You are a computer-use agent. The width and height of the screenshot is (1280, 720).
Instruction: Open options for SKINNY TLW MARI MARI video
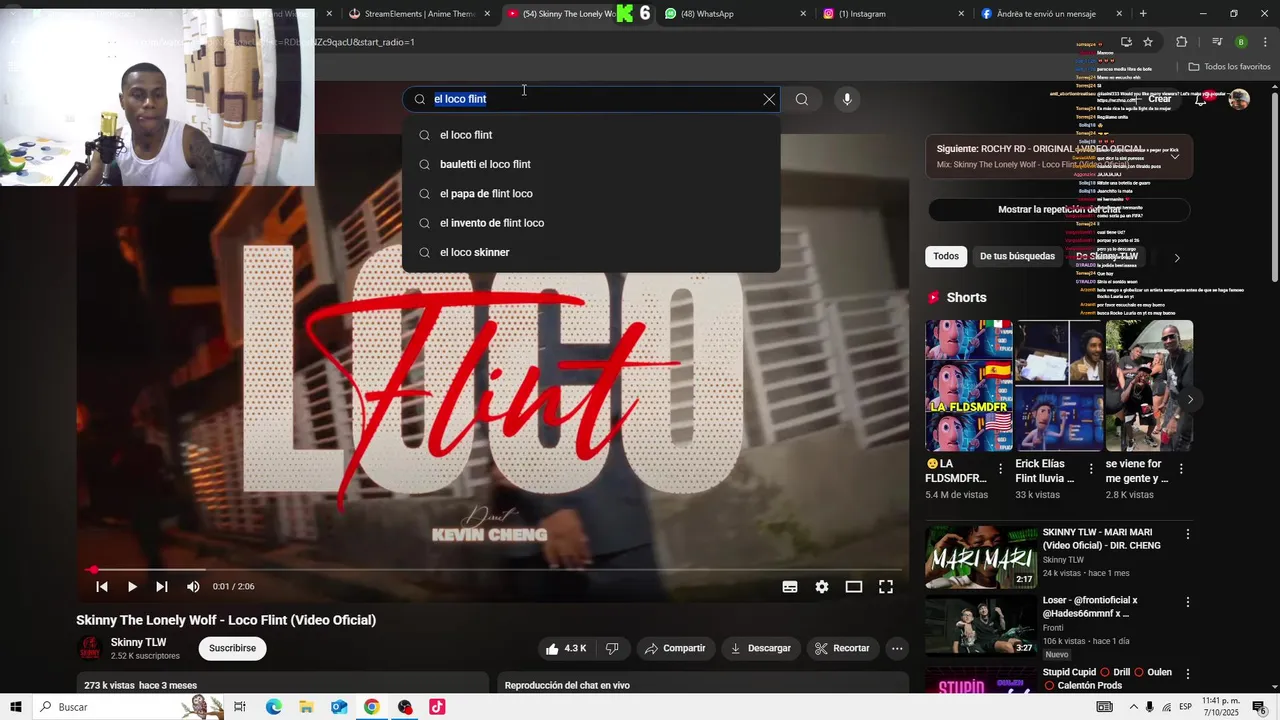(1188, 534)
